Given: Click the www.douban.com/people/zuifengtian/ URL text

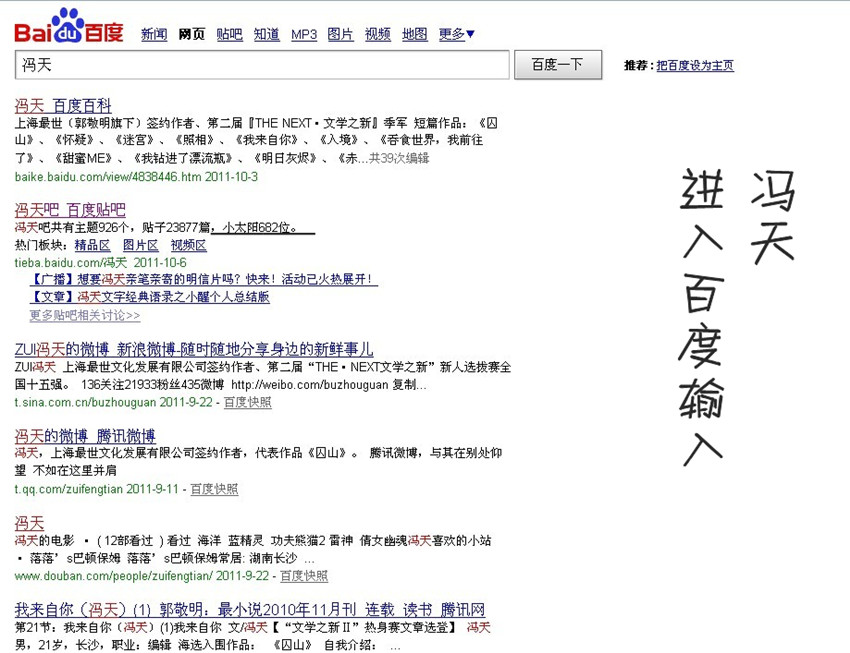Looking at the screenshot, I should point(113,576).
